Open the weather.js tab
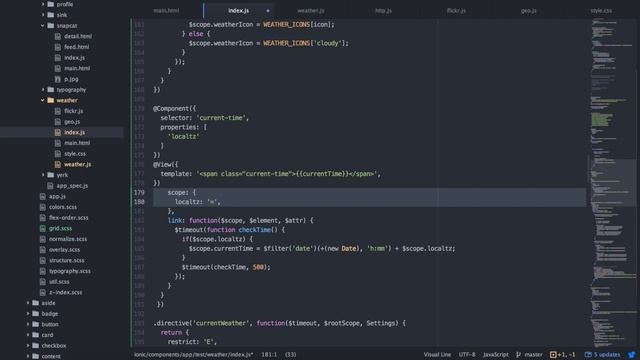Screen dimensions: 640x360 311,11
